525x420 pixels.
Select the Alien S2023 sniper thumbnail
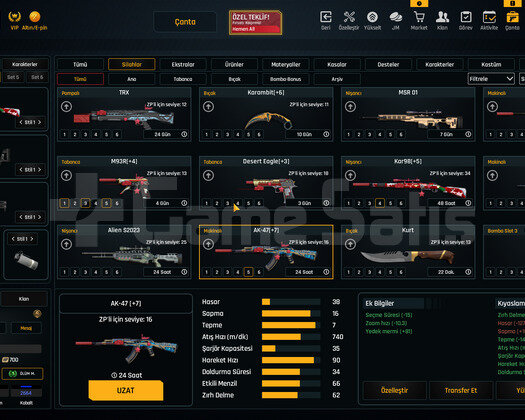(x=133, y=256)
